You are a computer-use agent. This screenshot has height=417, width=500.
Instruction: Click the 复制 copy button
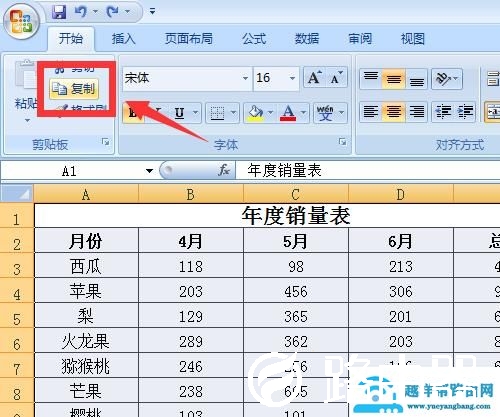coord(74,89)
